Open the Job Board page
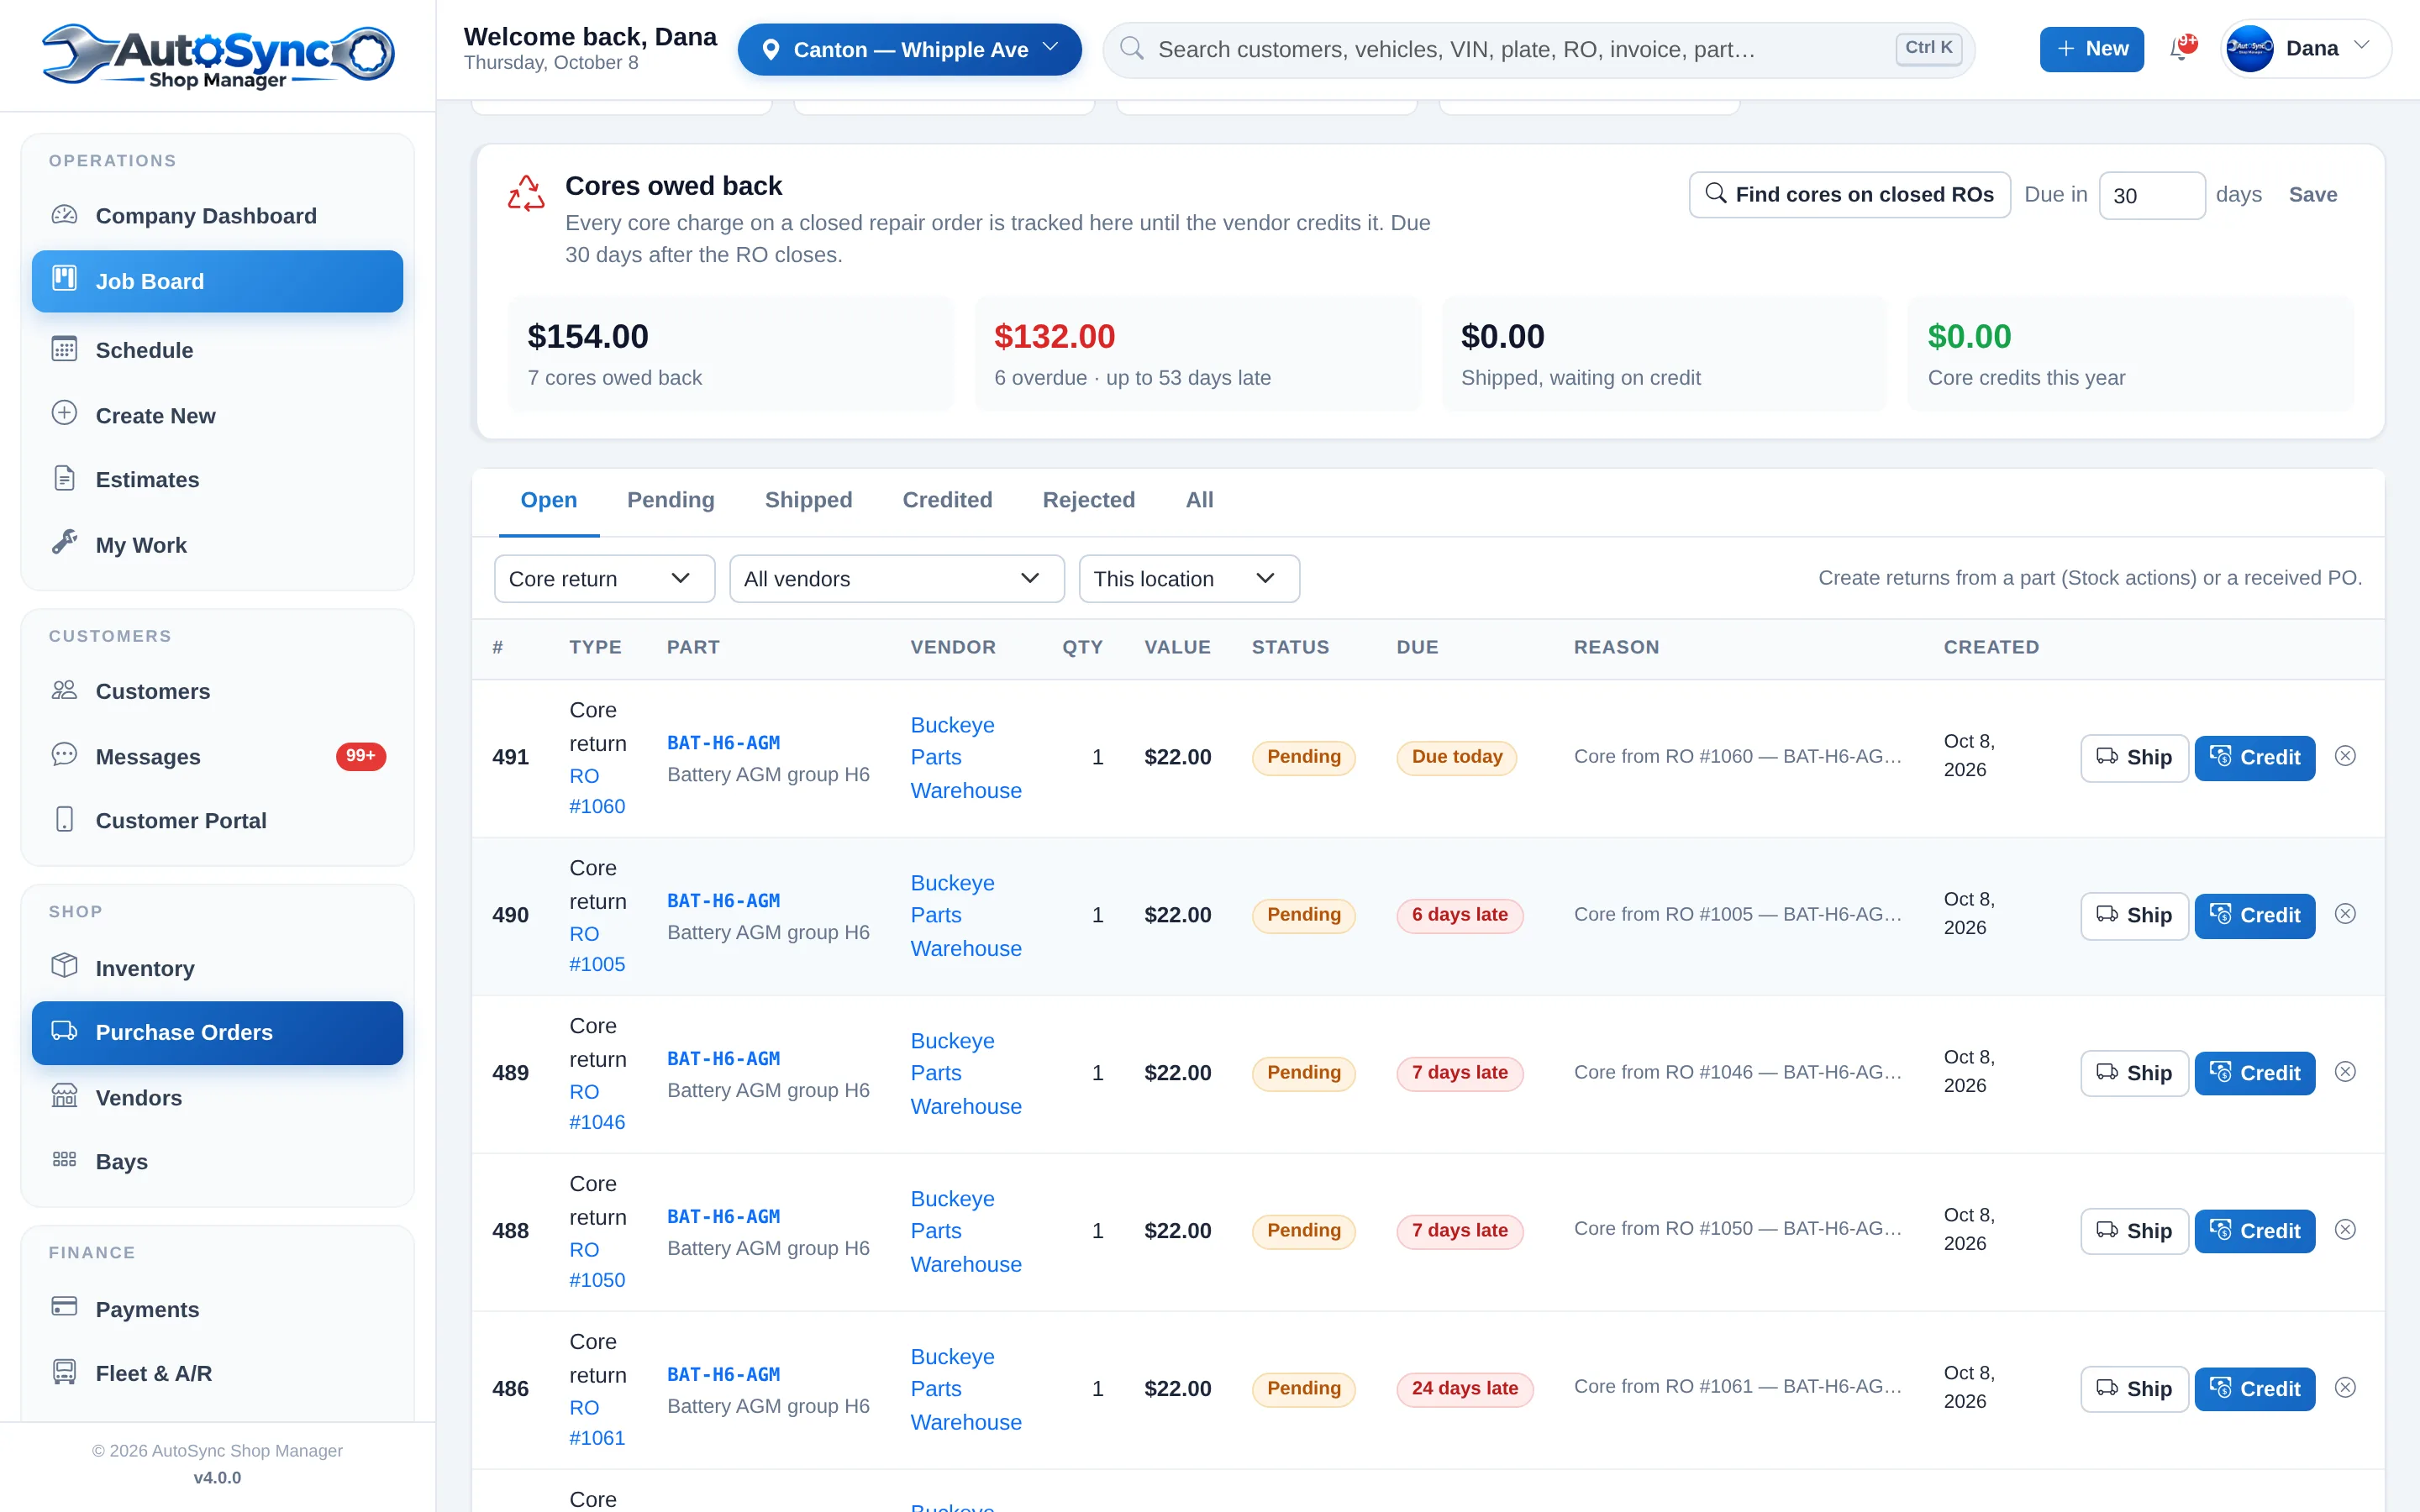Image resolution: width=2420 pixels, height=1512 pixels. [x=217, y=281]
